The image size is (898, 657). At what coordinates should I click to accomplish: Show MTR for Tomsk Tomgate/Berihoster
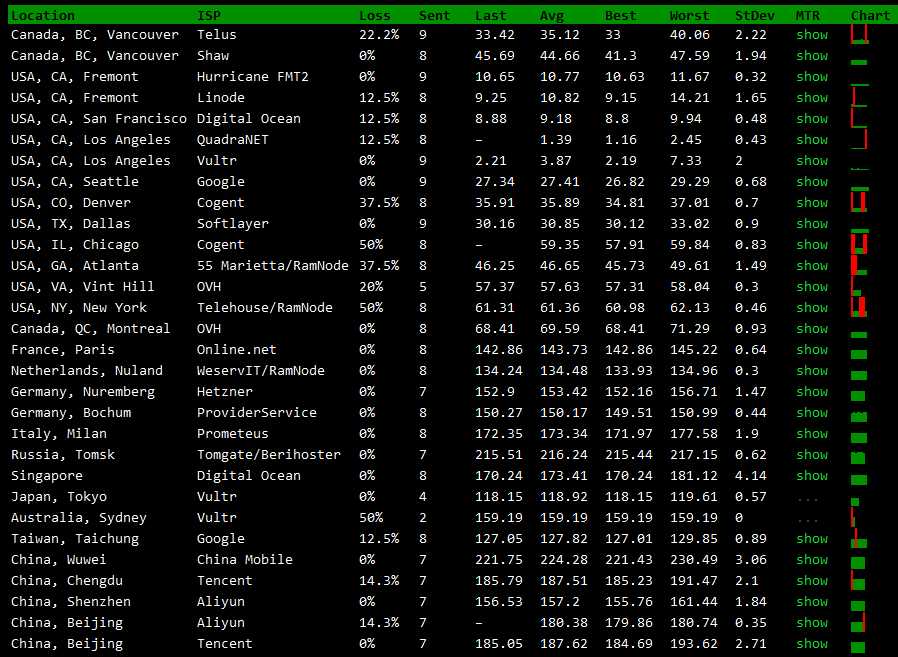tap(812, 455)
